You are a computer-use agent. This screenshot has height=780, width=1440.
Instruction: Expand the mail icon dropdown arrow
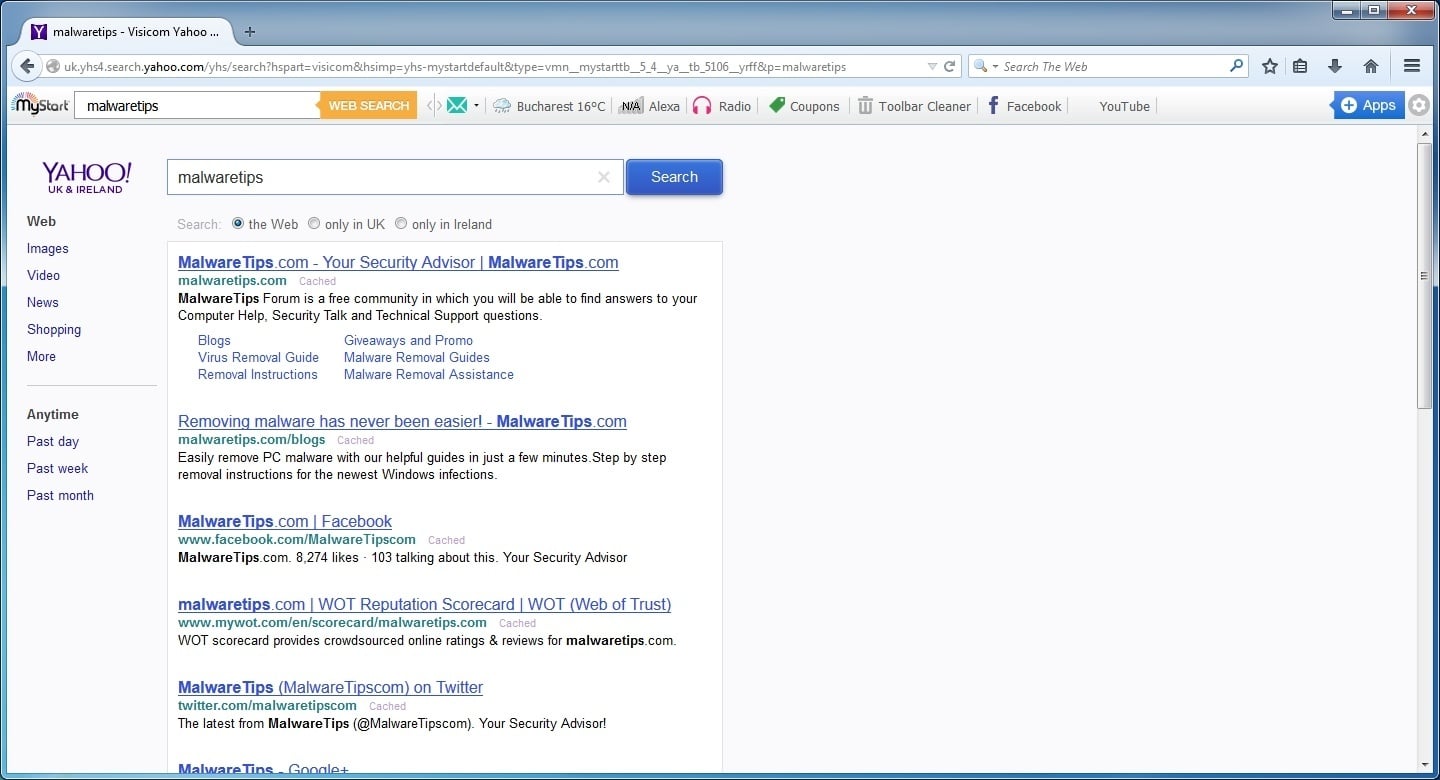(476, 106)
